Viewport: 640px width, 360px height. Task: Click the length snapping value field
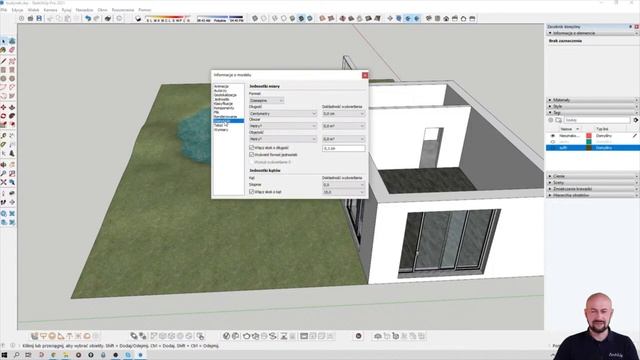tap(344, 149)
